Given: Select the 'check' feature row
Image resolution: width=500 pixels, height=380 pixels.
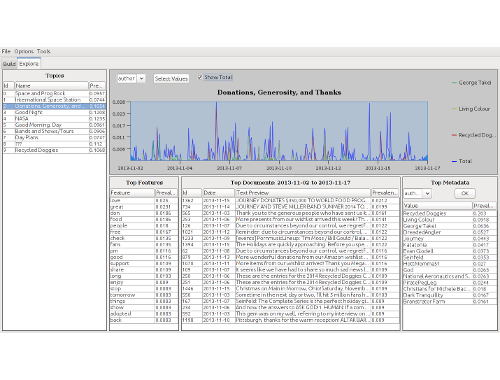Looking at the screenshot, I should (x=144, y=238).
